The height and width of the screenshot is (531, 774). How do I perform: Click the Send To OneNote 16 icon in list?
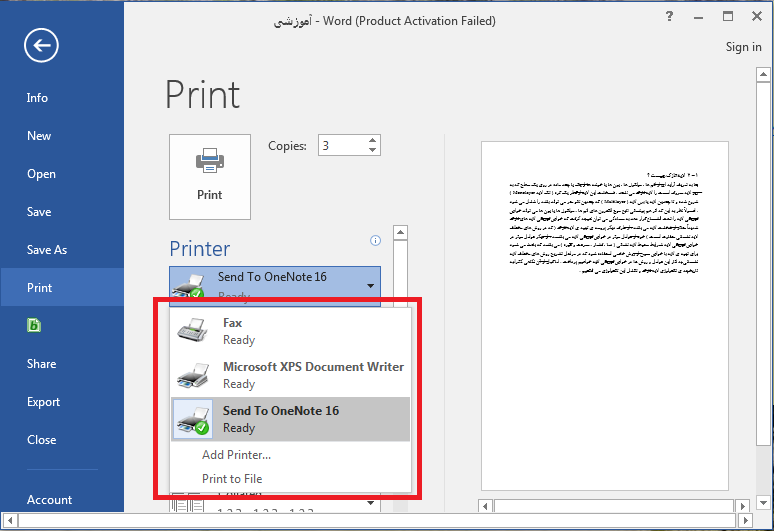click(x=194, y=420)
